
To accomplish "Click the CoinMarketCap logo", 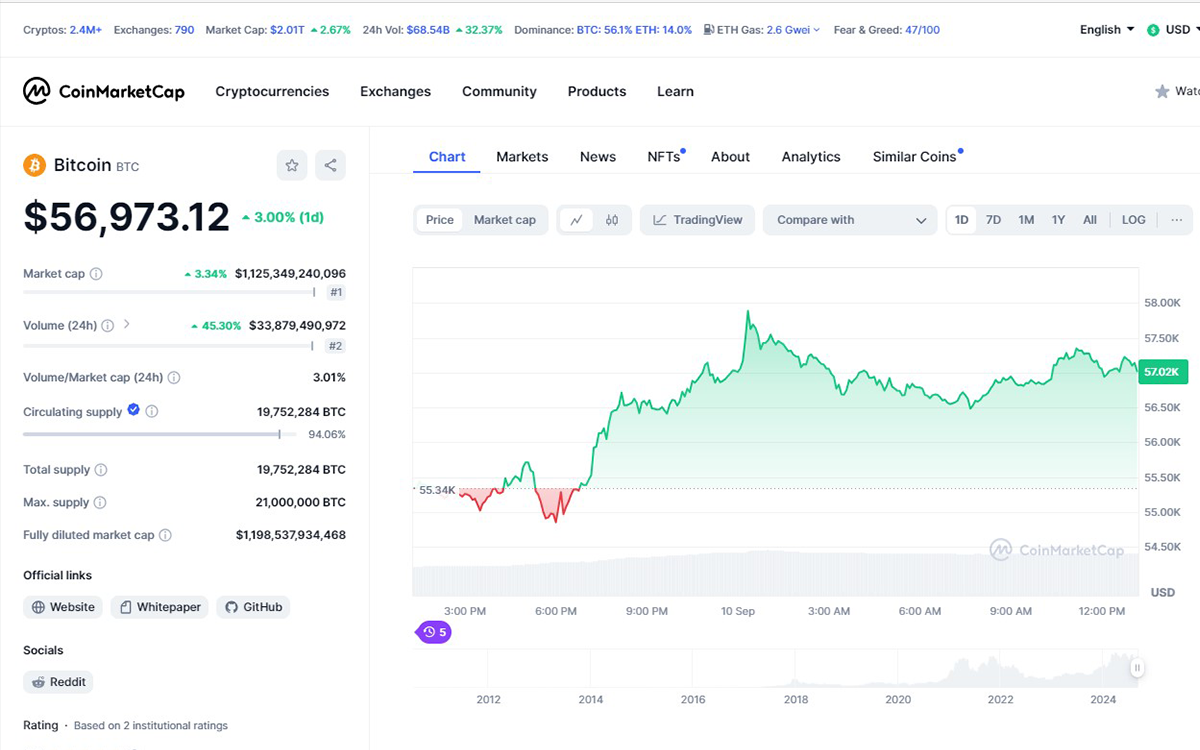I will pyautogui.click(x=104, y=91).
